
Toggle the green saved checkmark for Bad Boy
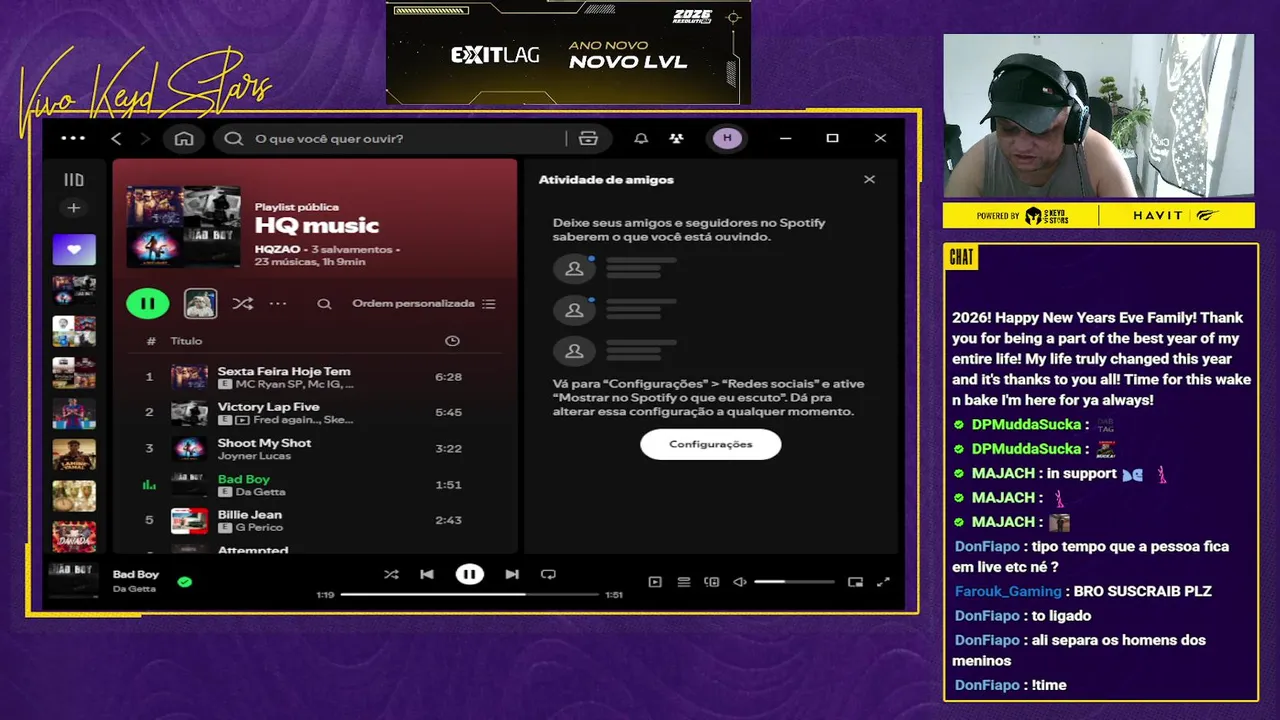pos(185,581)
